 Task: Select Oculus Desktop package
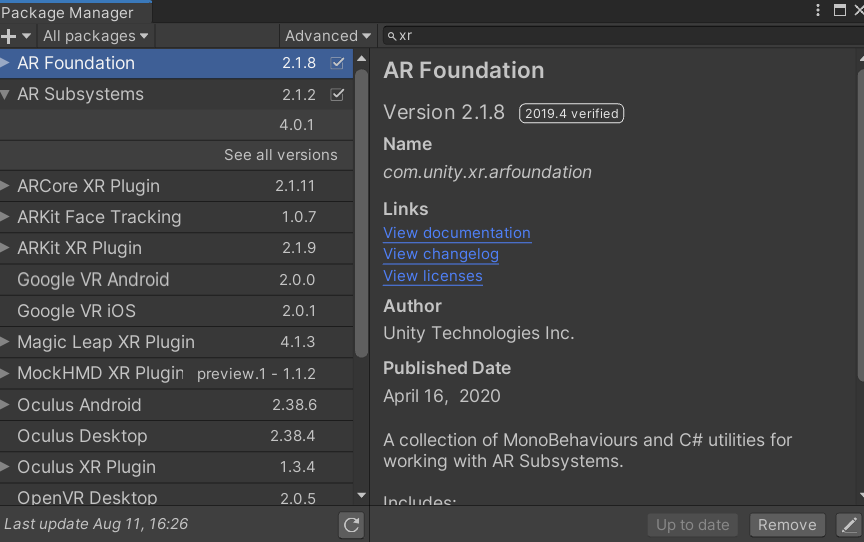tap(176, 436)
